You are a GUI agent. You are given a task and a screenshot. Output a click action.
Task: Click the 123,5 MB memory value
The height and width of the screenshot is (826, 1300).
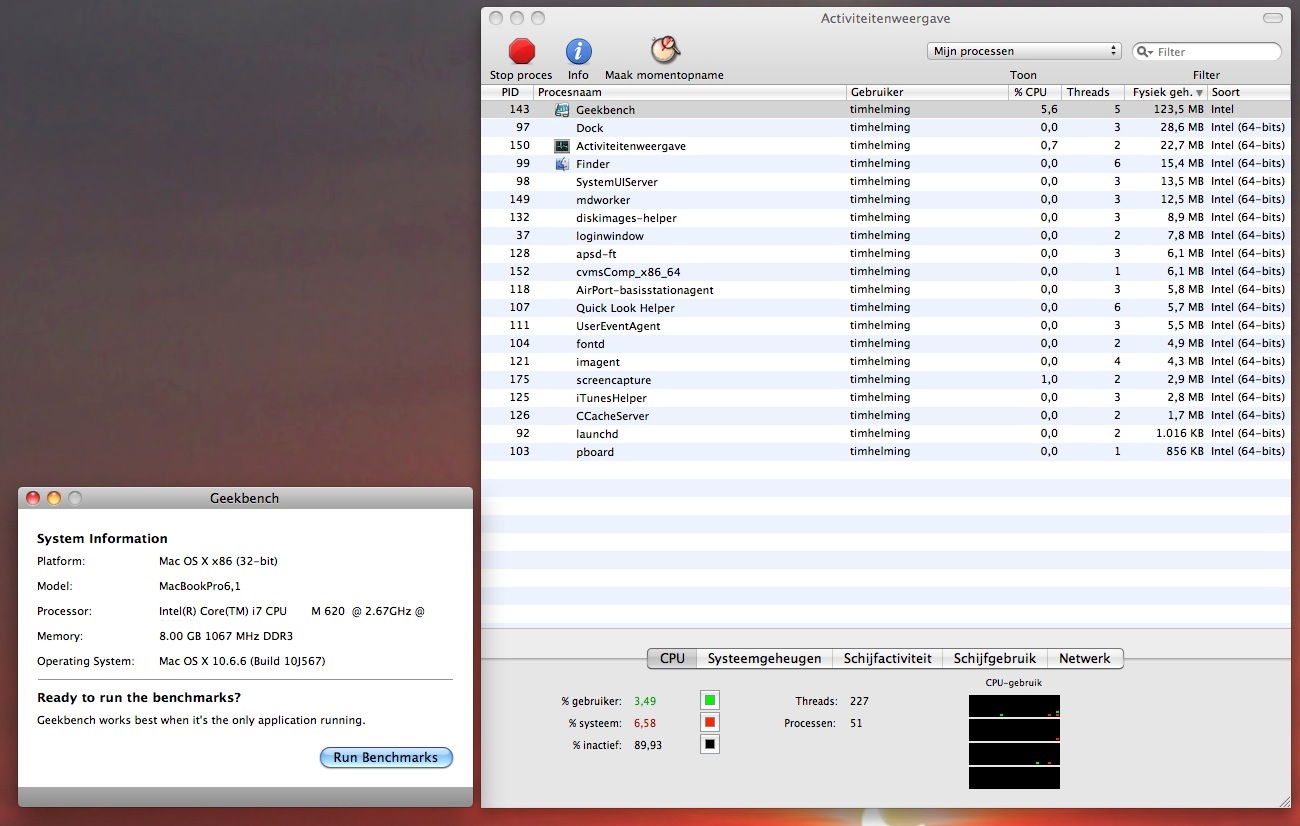(1178, 110)
